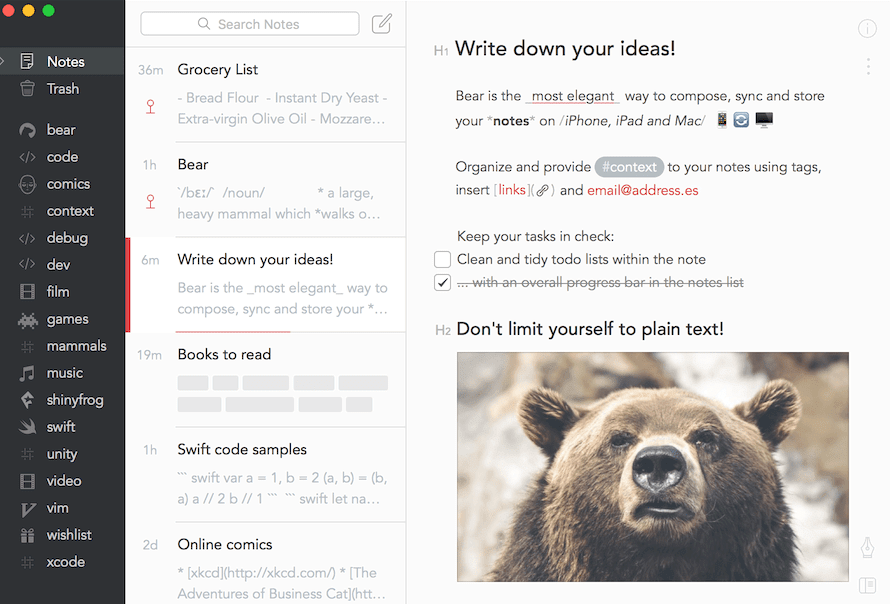Open the swift tag in sidebar
This screenshot has height=604, width=890.
pyautogui.click(x=60, y=427)
